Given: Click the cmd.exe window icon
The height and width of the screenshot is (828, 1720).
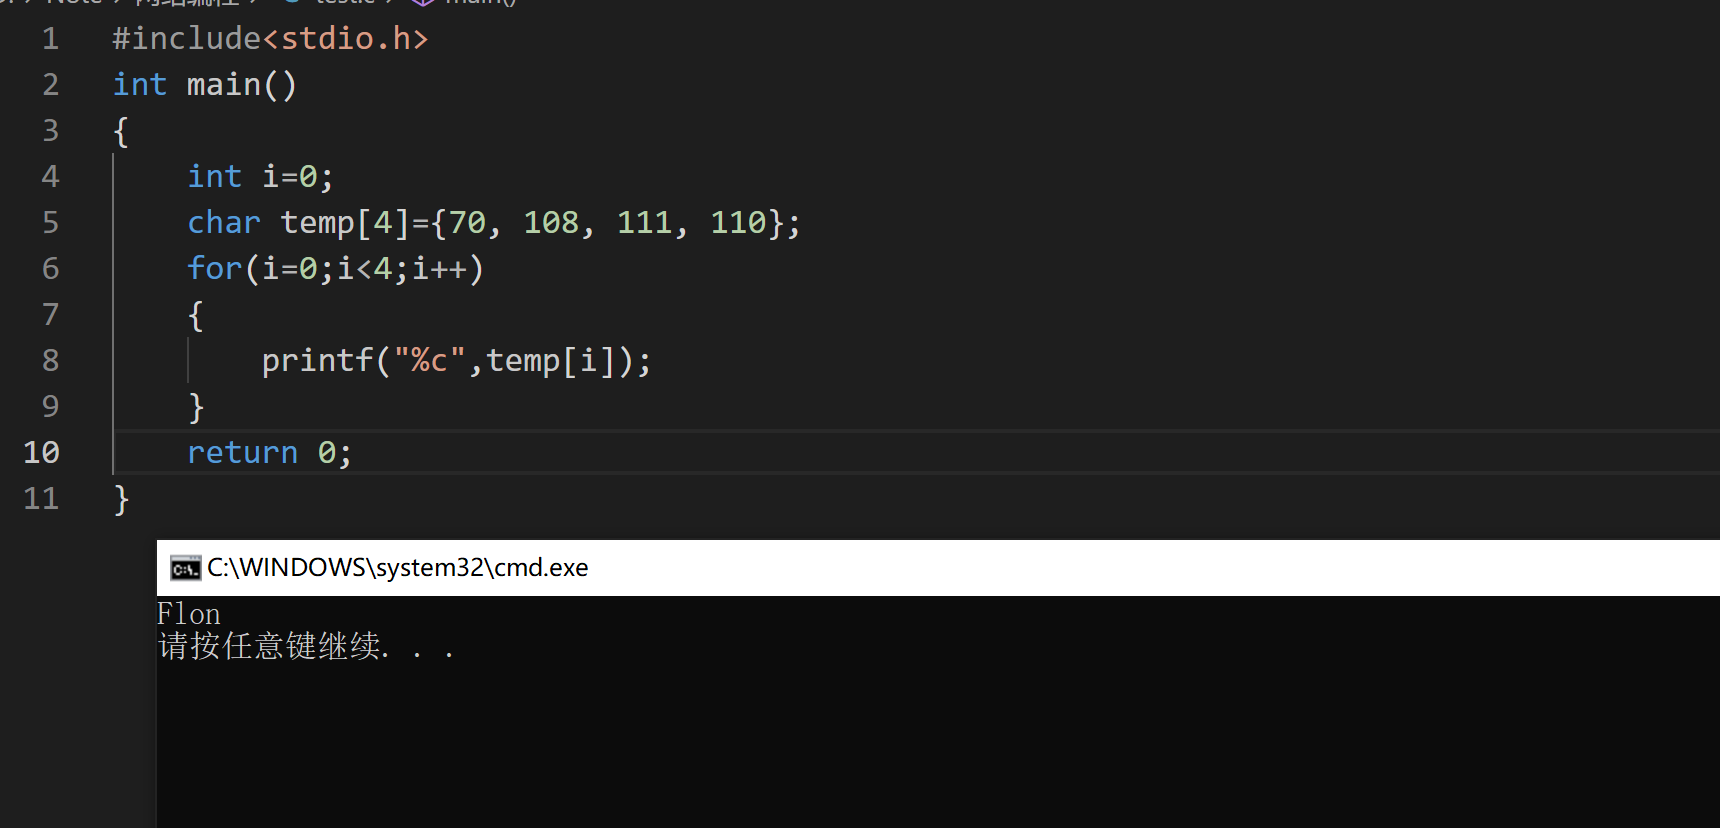Looking at the screenshot, I should pyautogui.click(x=185, y=568).
